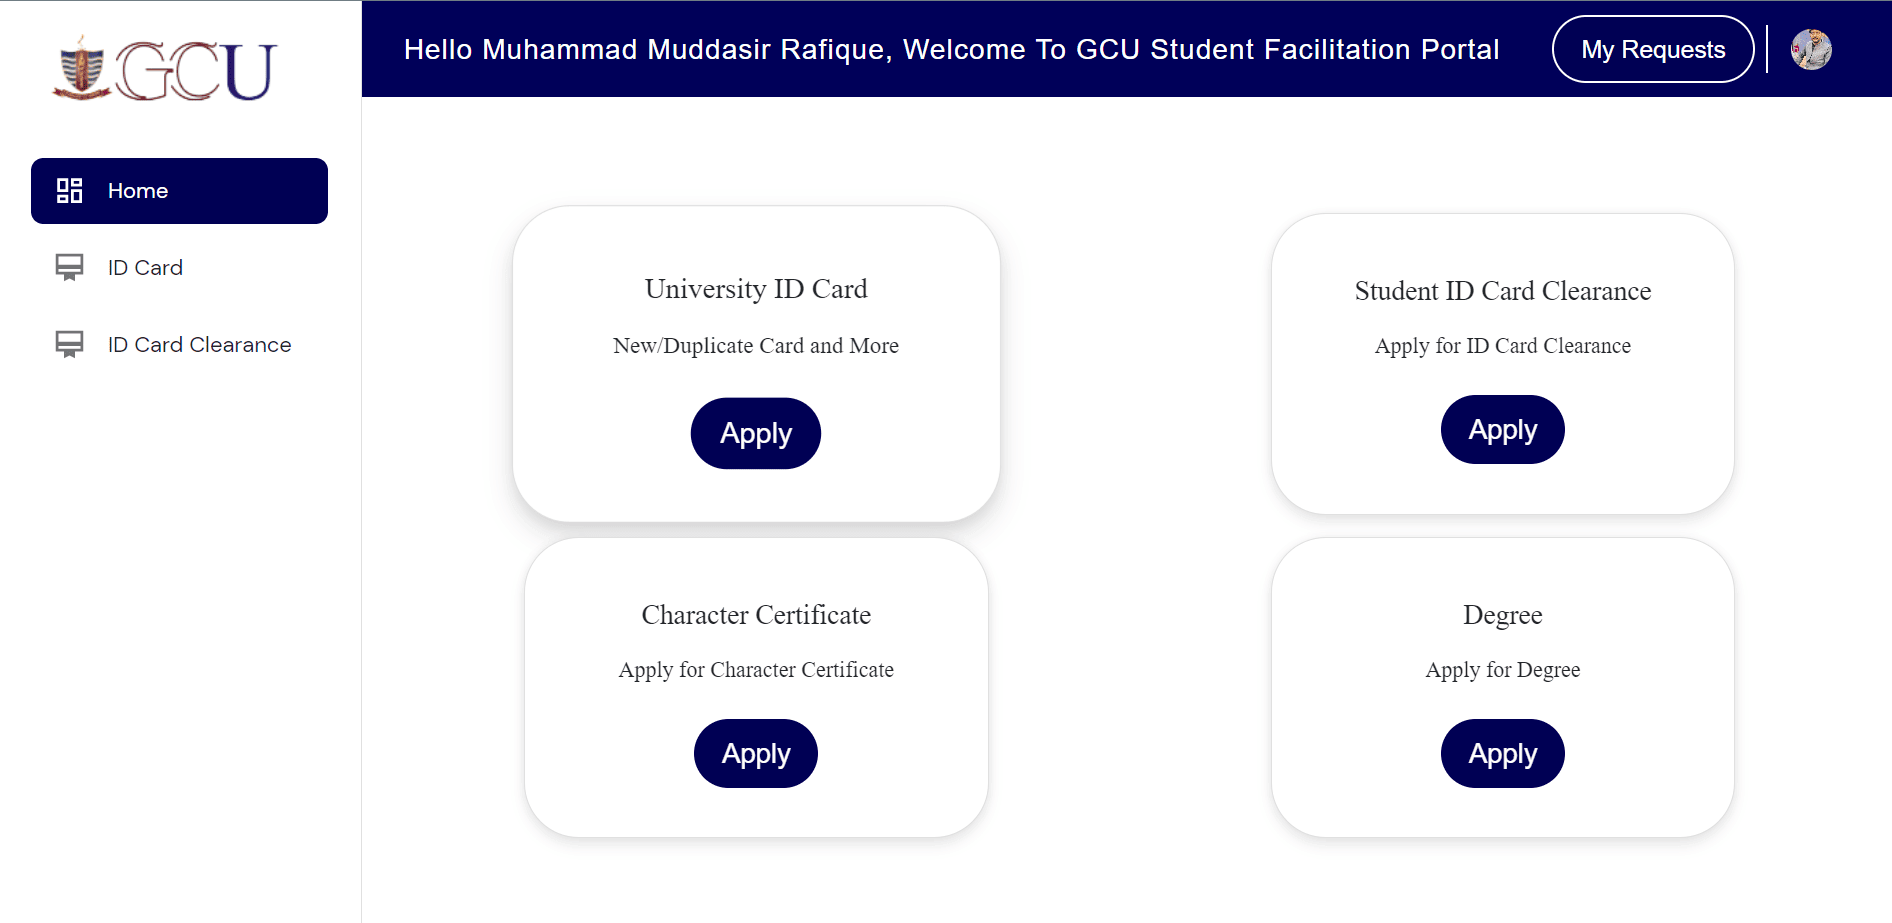Select the screen icon beside ID Card Clearance
Image resolution: width=1892 pixels, height=923 pixels.
68,344
